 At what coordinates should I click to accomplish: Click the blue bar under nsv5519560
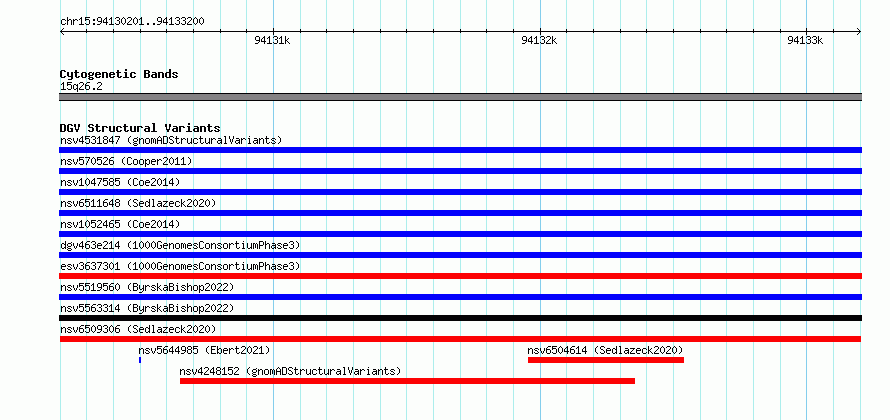pos(460,297)
